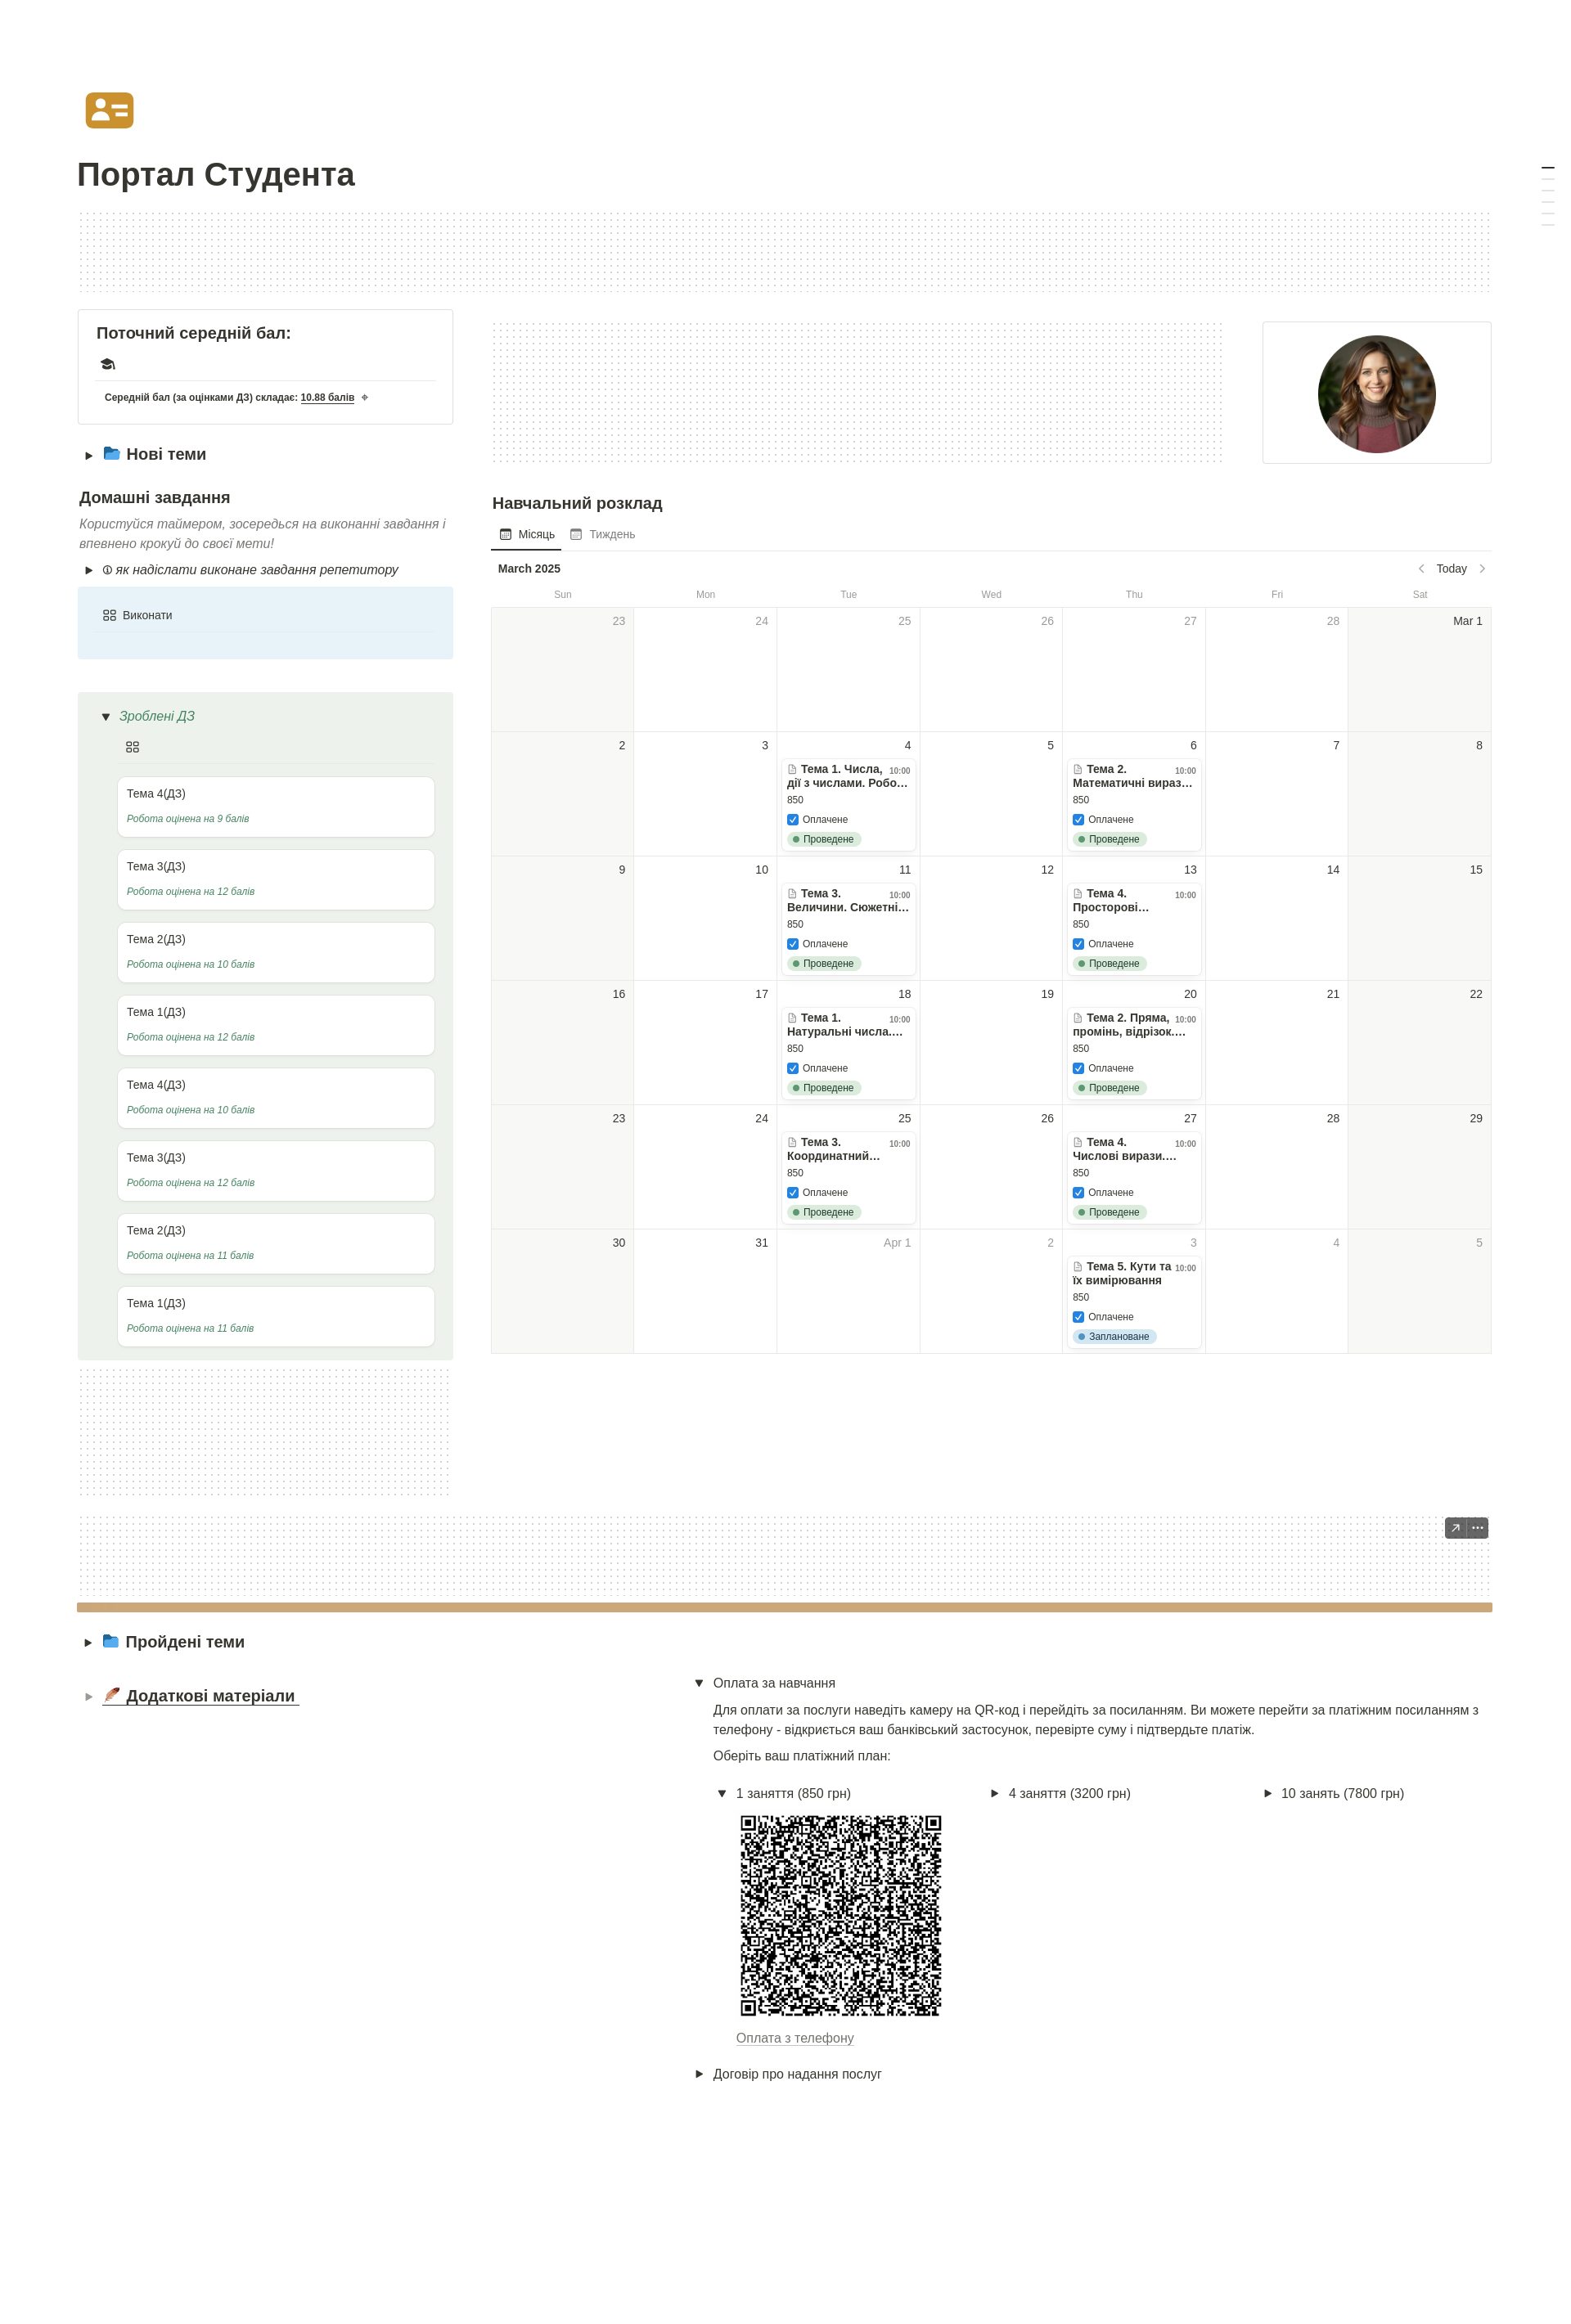Toggle Оплачене checkbox on March 27 lesson

click(x=1079, y=1192)
